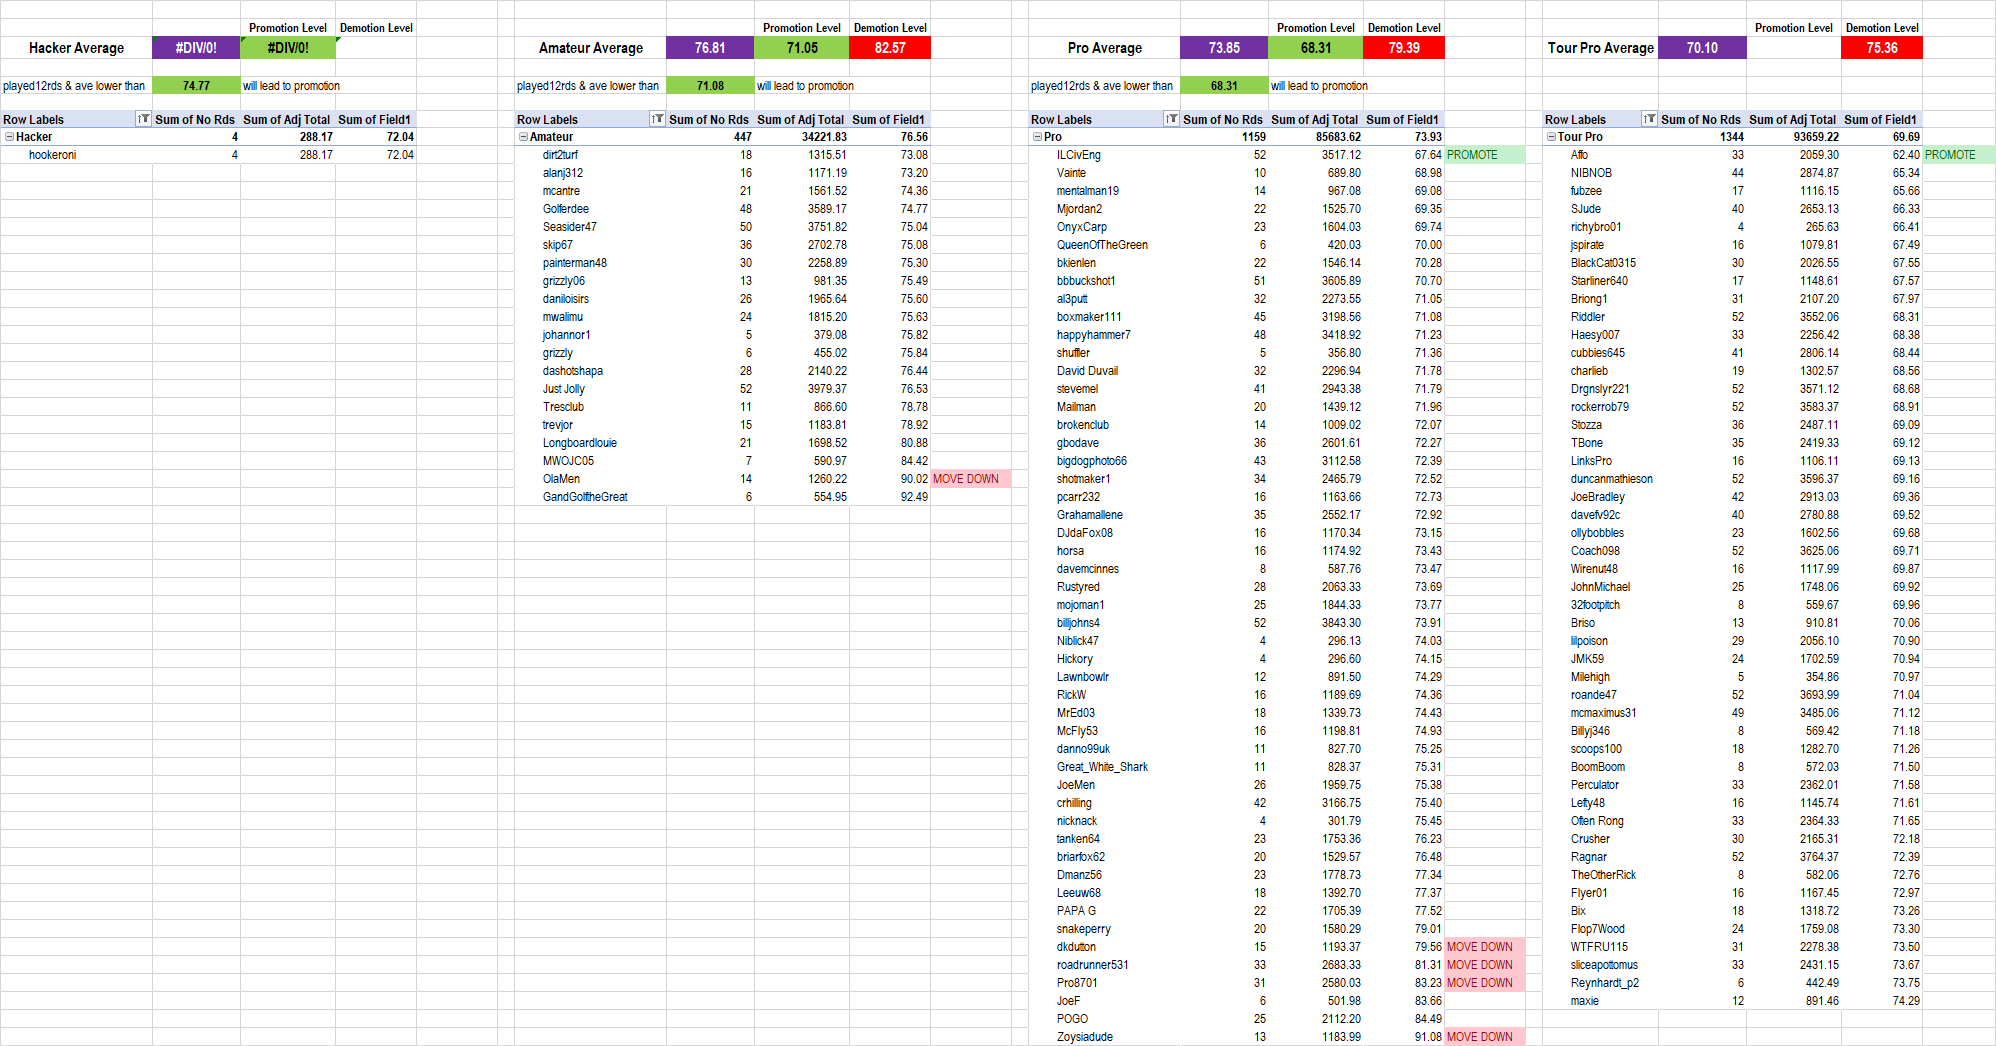Open the Tour Pro table Row Labels filter
Viewport: 1996px width, 1046px height.
[x=1649, y=119]
